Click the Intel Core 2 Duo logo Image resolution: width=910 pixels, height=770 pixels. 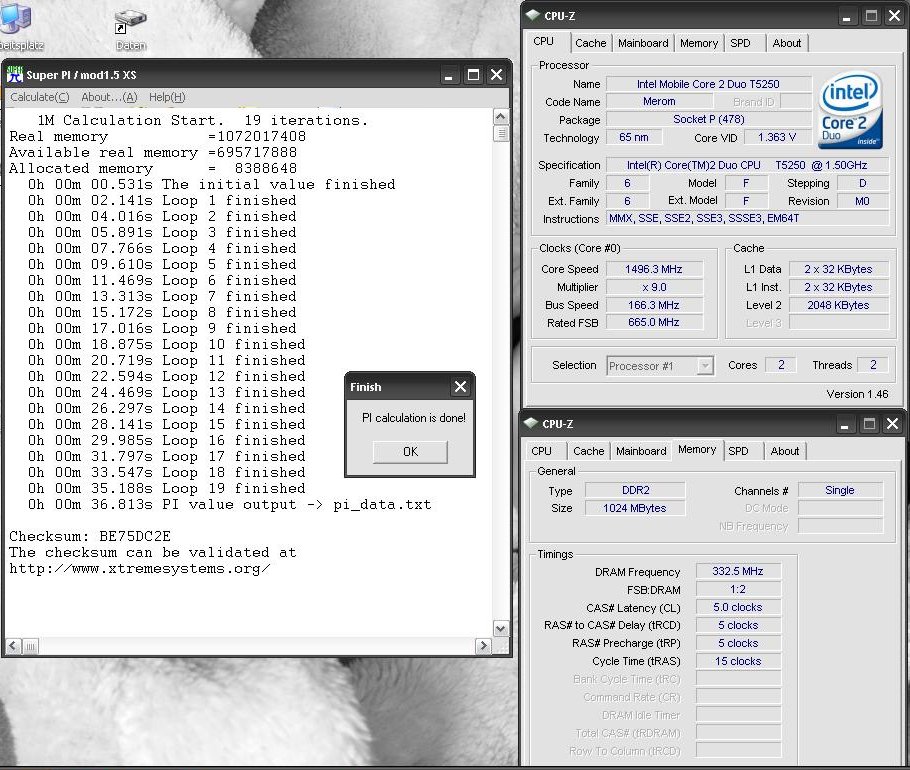click(x=850, y=109)
